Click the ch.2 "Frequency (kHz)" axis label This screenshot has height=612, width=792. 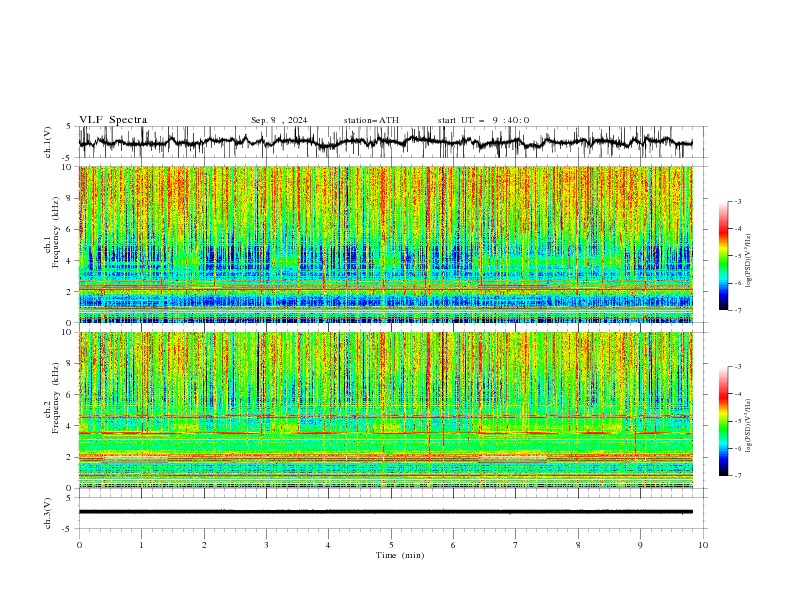coord(55,397)
